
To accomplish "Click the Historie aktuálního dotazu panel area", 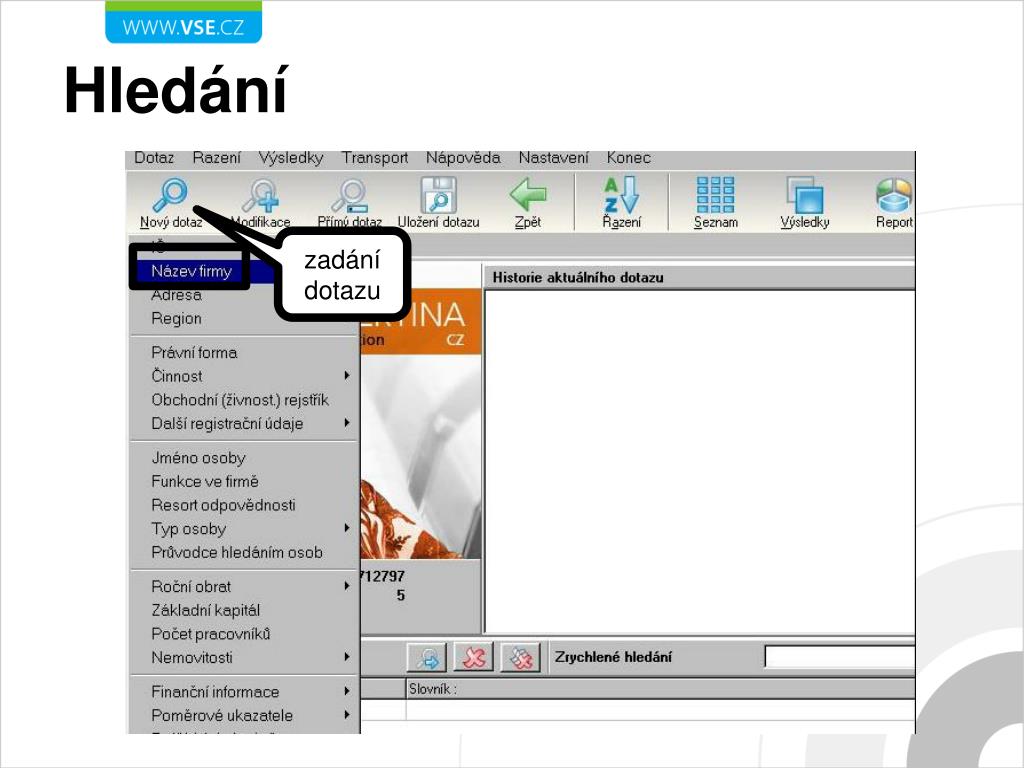I will 699,461.
